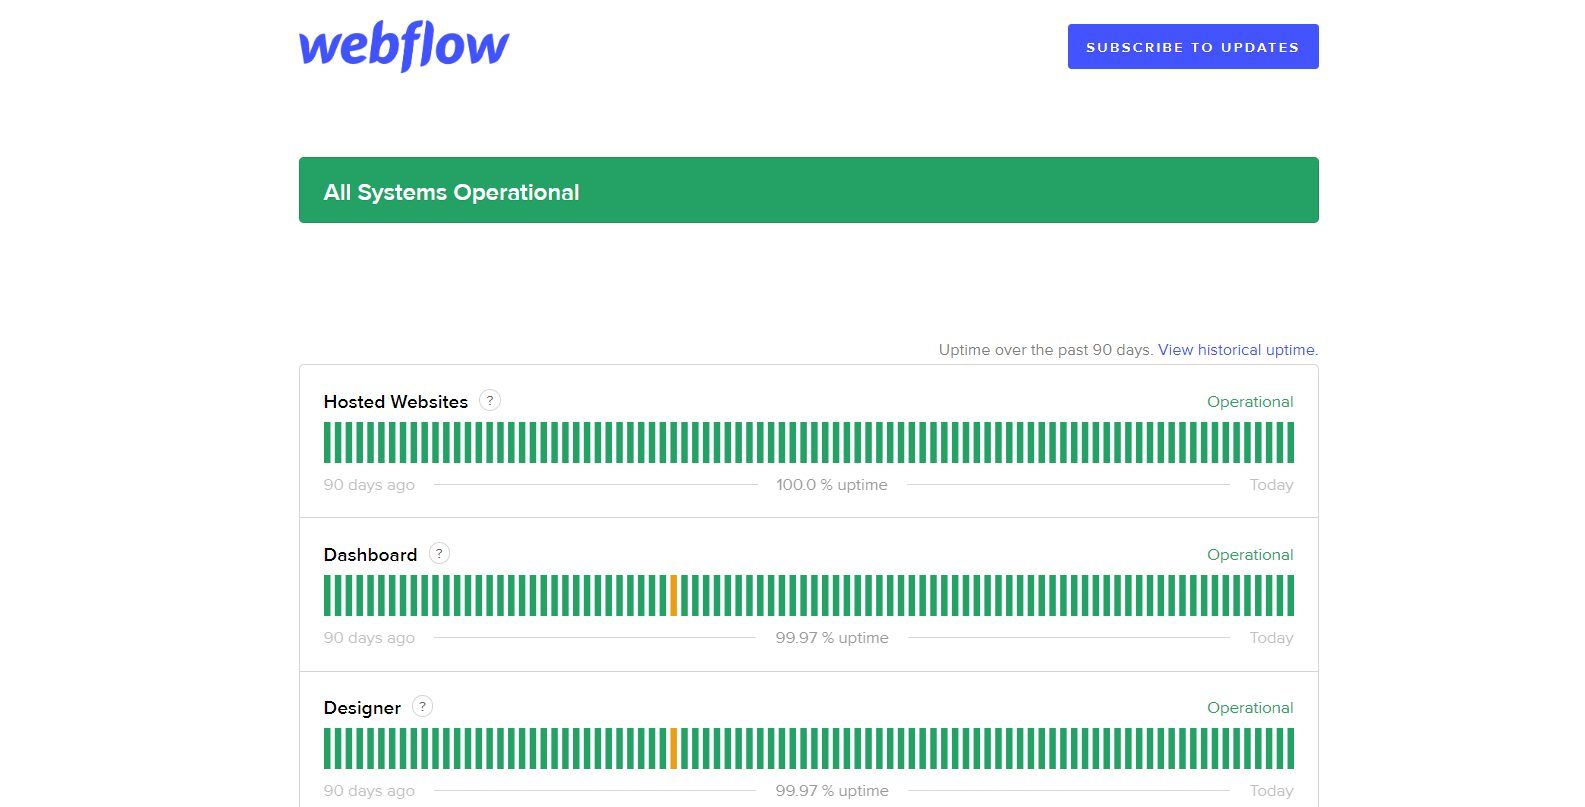1585x807 pixels.
Task: Click Hosted Websites Operational status text
Action: pos(1250,402)
